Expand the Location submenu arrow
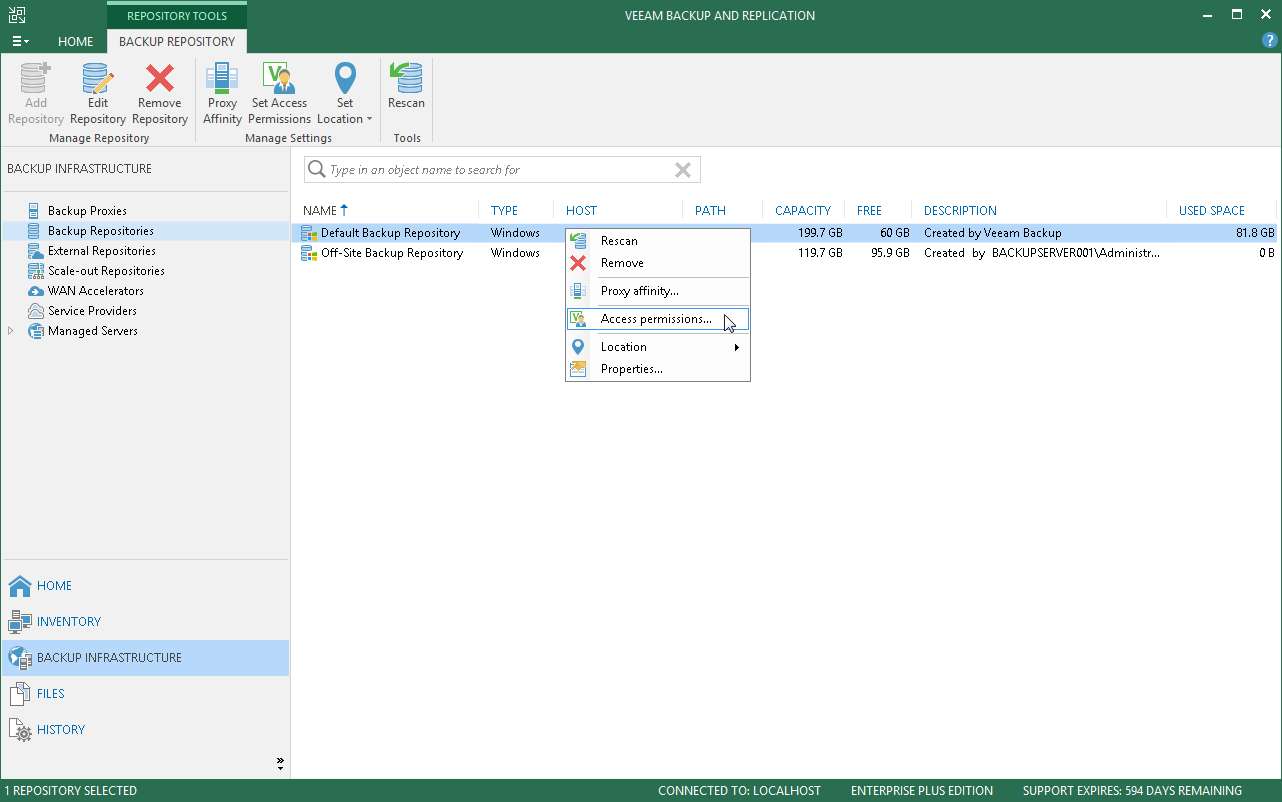Image resolution: width=1282 pixels, height=802 pixels. pyautogui.click(x=737, y=347)
